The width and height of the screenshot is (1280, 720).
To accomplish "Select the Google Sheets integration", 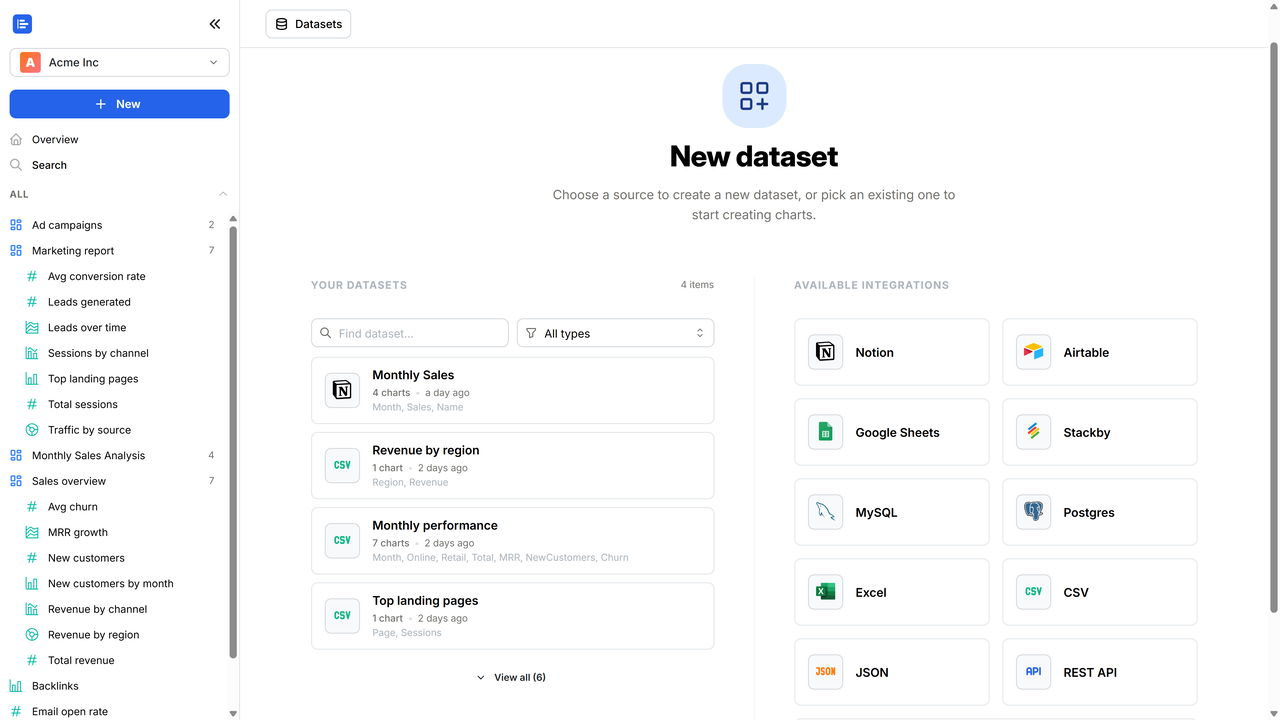I will (x=892, y=432).
